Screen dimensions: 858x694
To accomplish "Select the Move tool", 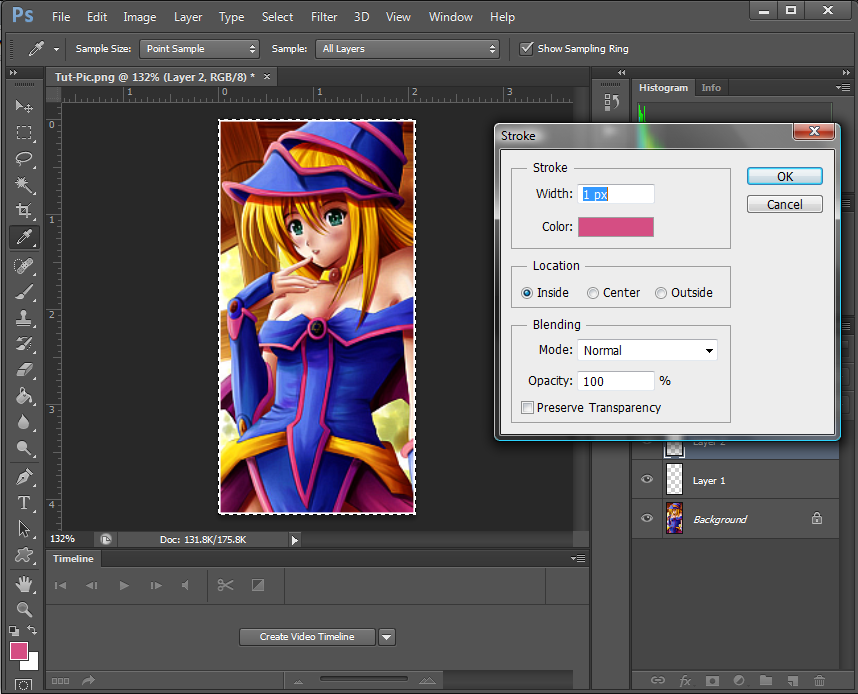I will [x=24, y=106].
